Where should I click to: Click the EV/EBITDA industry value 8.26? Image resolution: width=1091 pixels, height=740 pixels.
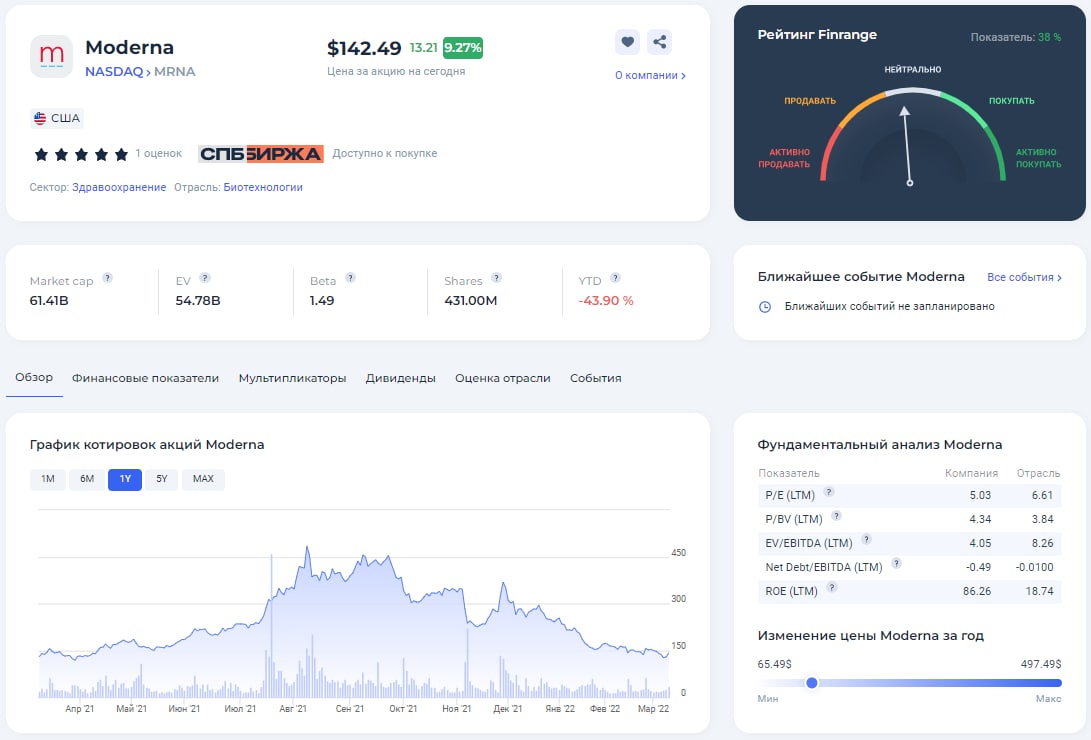point(1042,544)
